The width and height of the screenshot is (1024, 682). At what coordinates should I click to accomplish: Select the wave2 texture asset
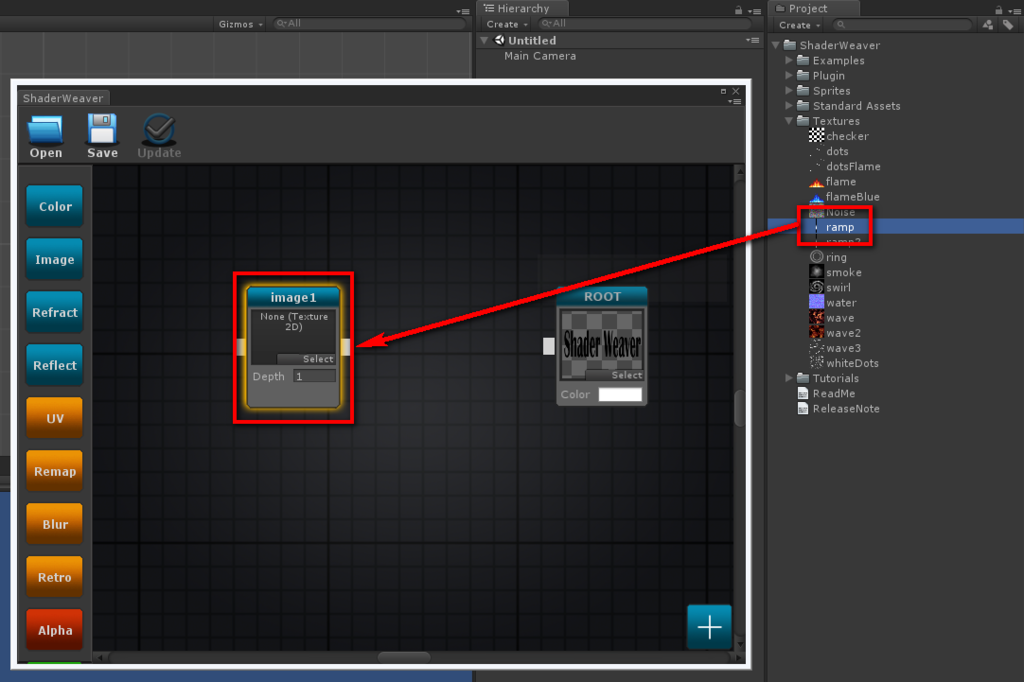[x=835, y=333]
